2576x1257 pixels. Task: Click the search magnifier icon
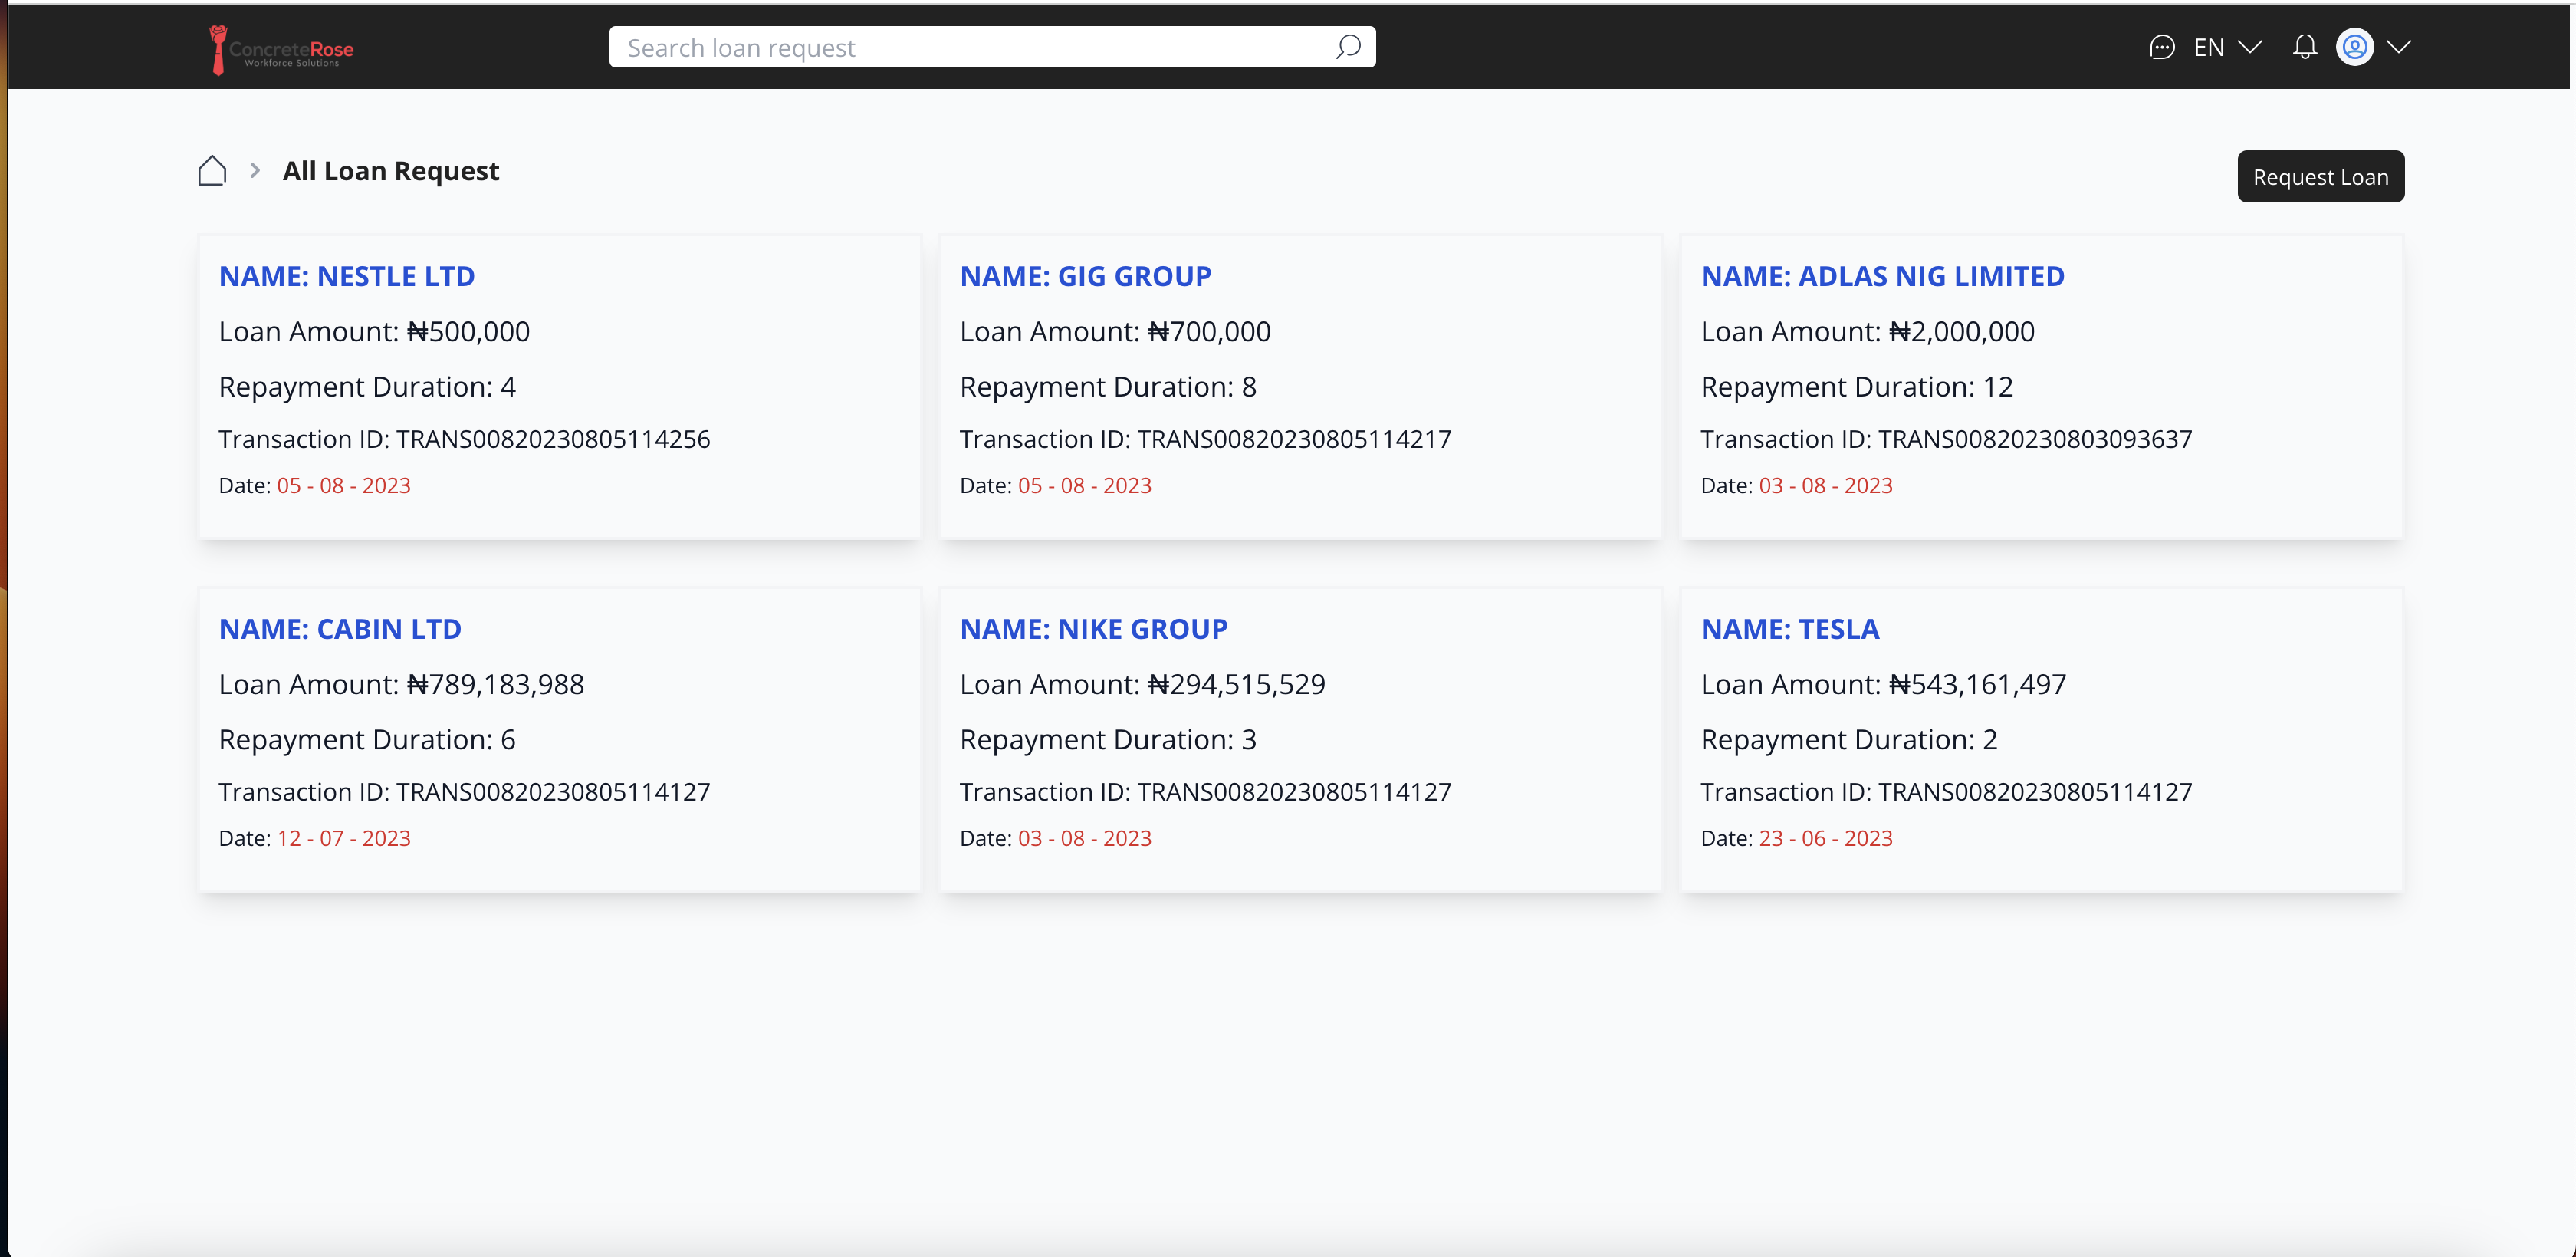[1347, 46]
